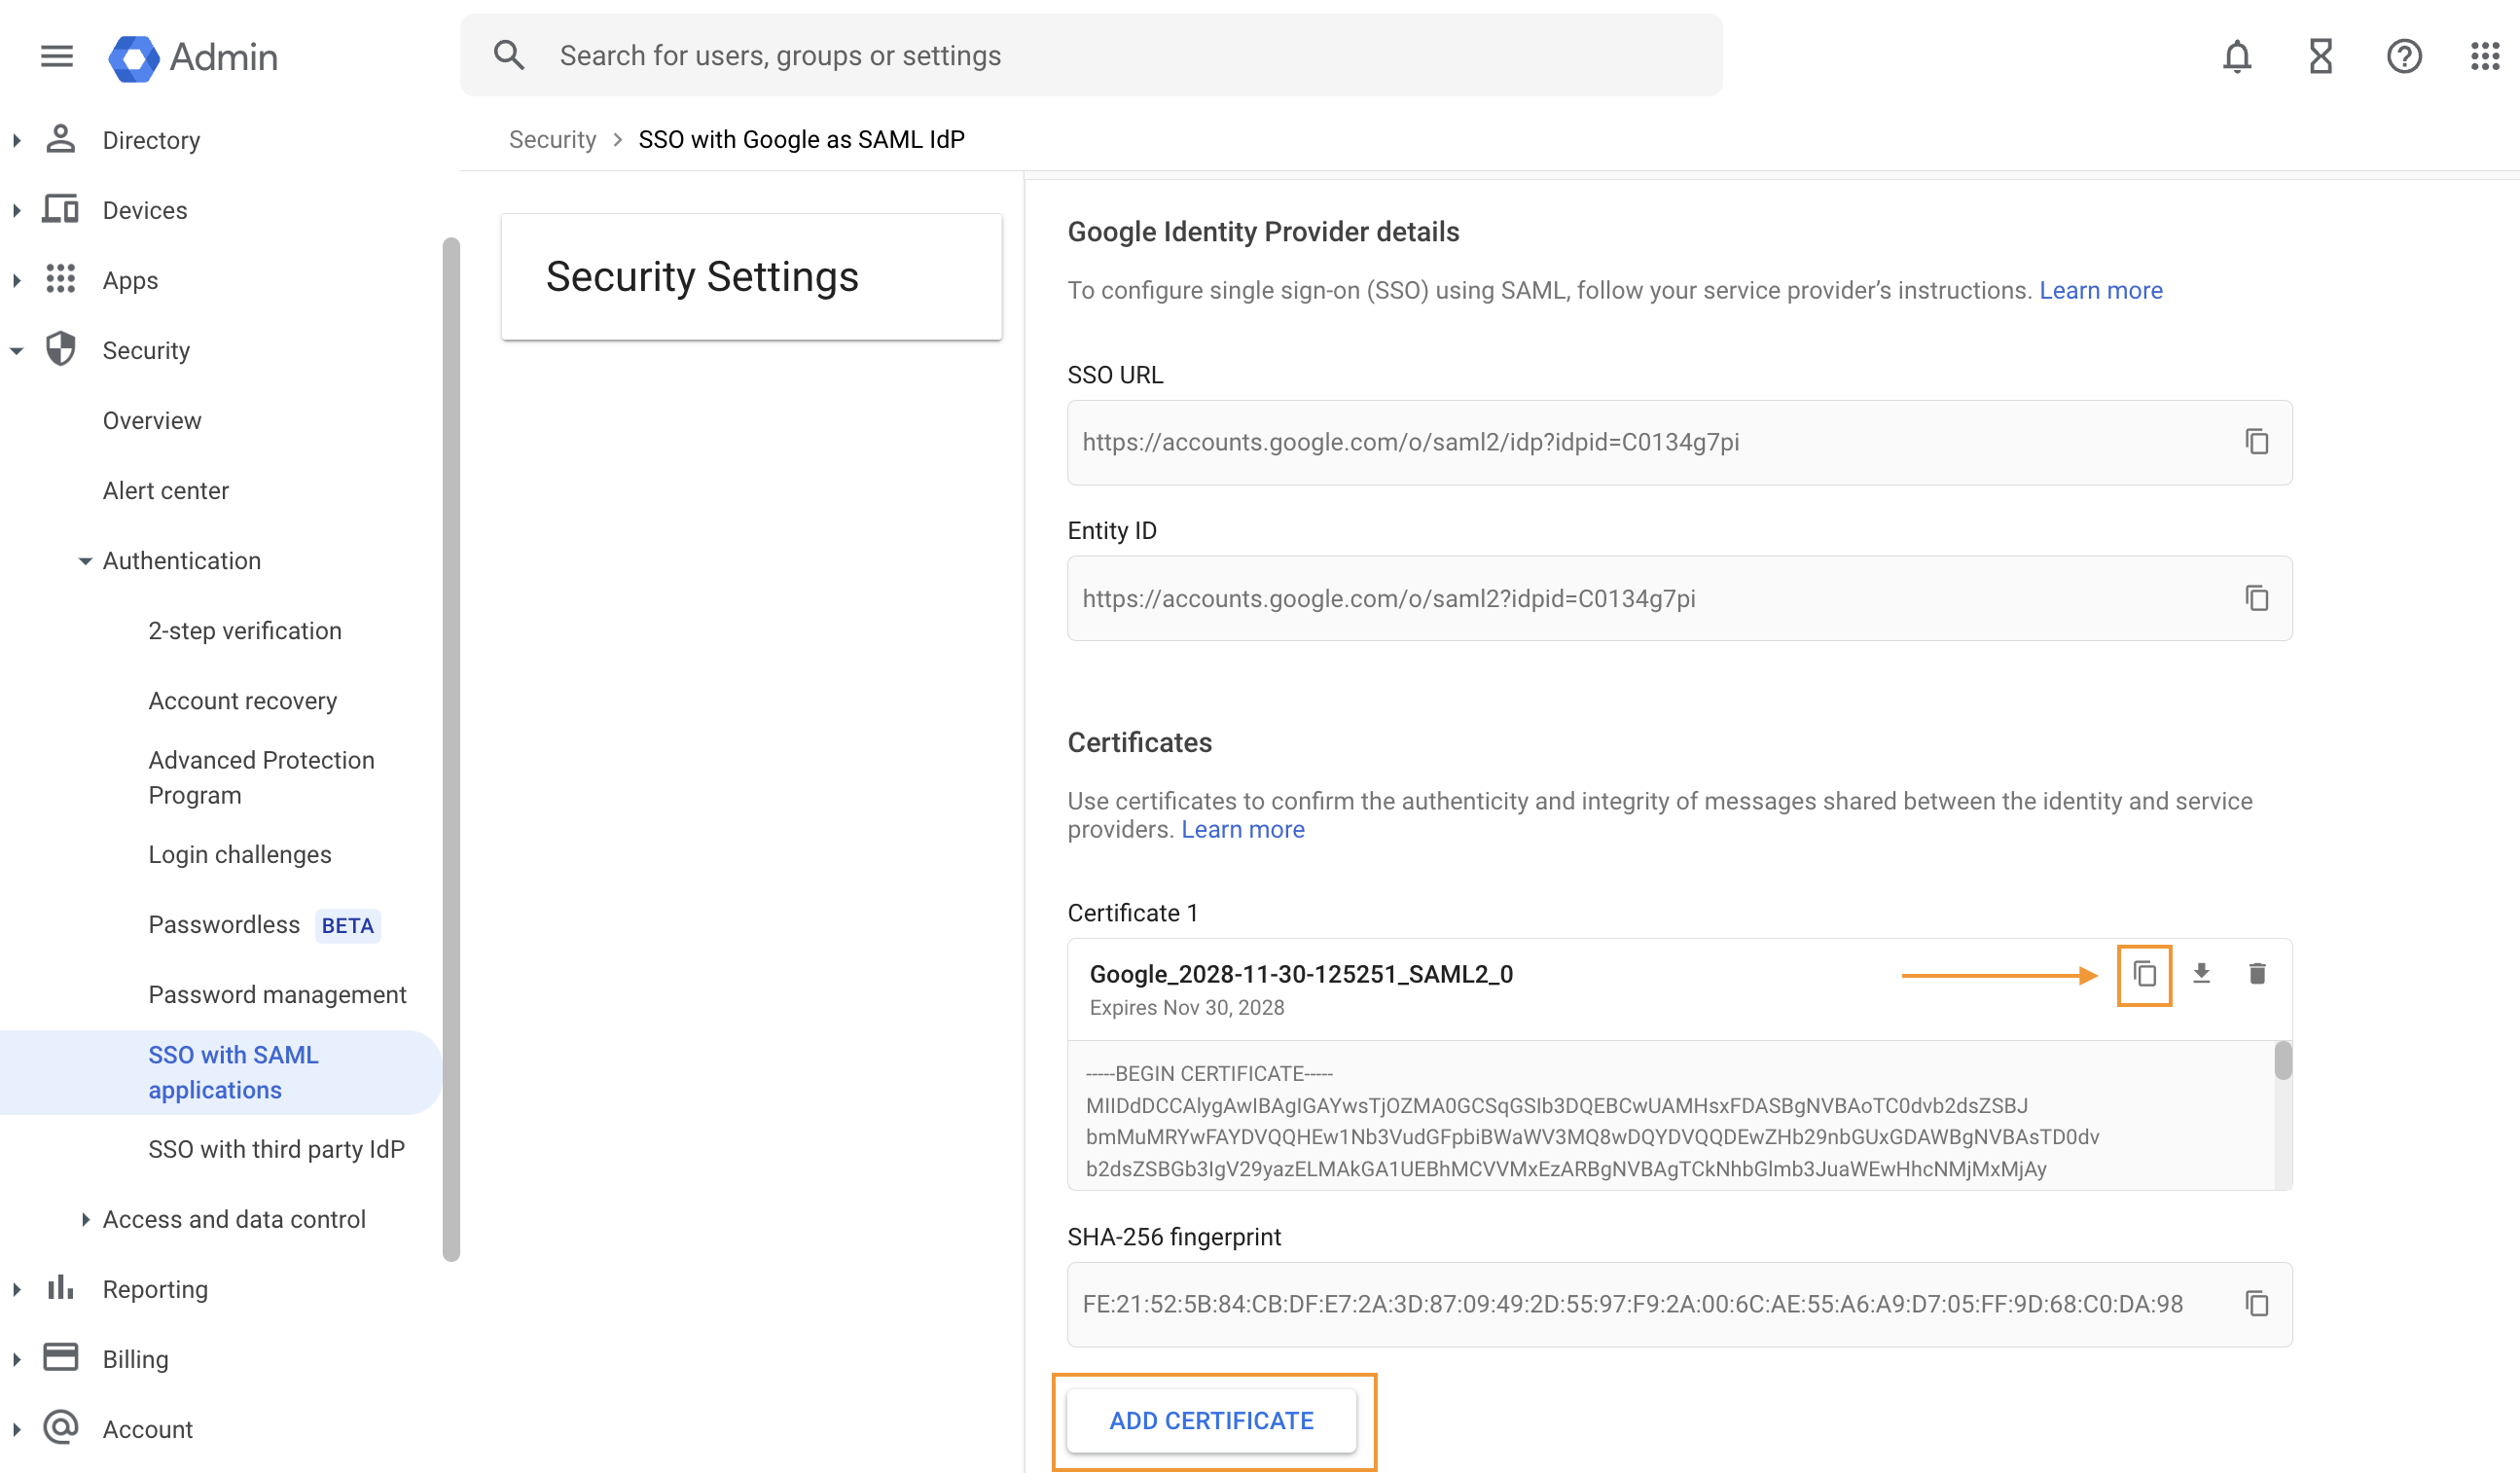This screenshot has height=1473, width=2520.
Task: Open Account recovery settings
Action: point(243,700)
